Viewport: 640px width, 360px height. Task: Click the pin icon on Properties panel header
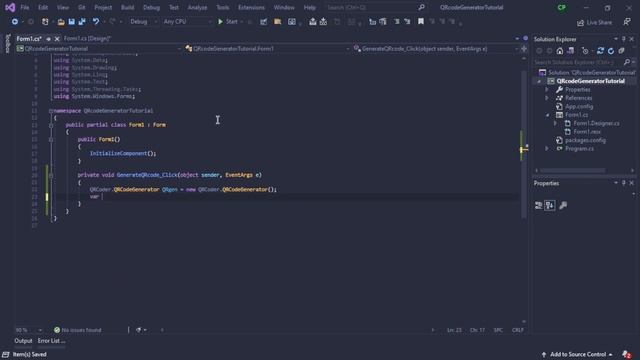pyautogui.click(x=624, y=183)
